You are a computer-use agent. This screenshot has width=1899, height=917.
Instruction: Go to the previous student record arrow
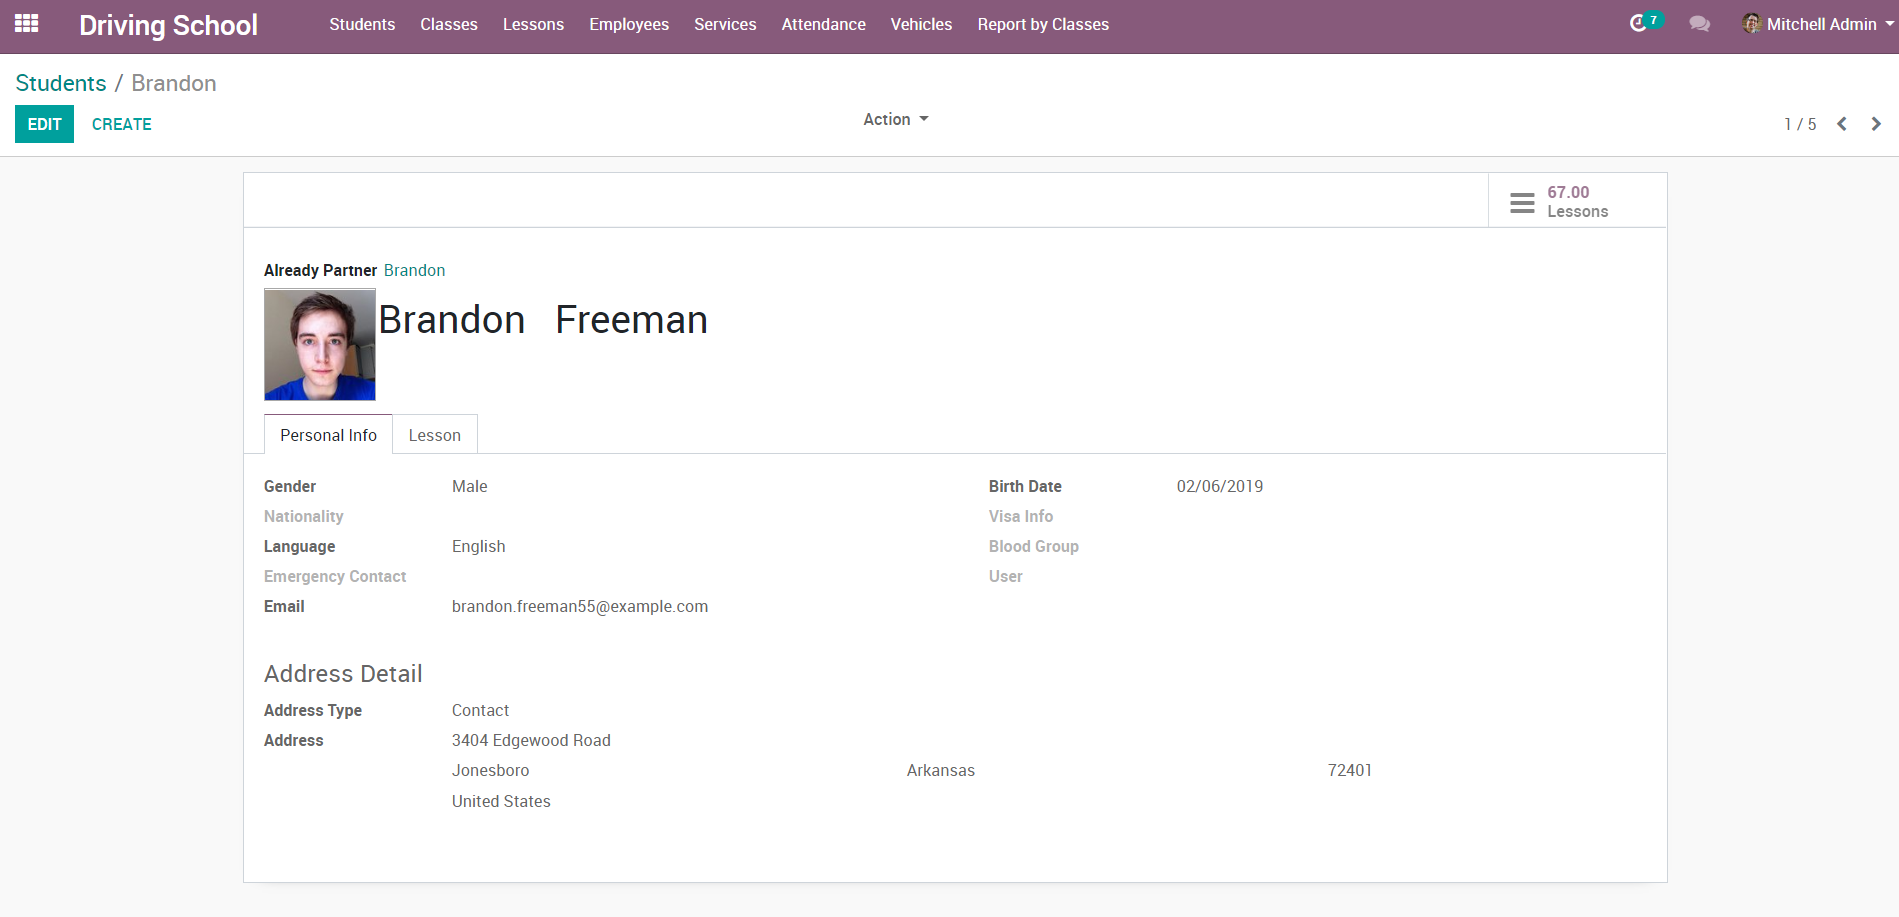1841,124
